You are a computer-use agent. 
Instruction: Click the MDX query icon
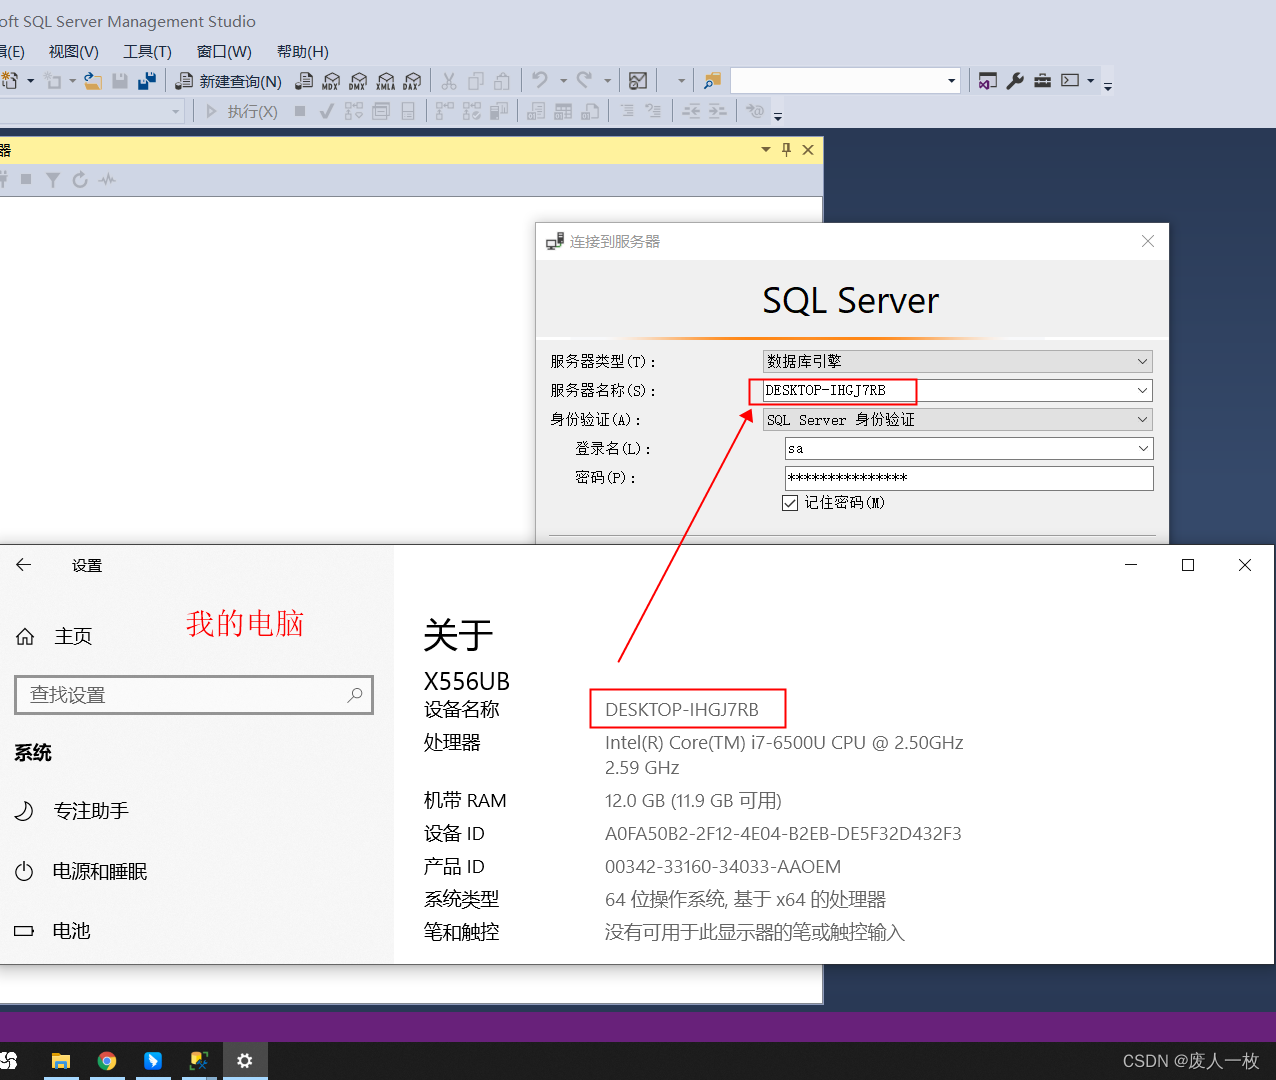[x=331, y=81]
